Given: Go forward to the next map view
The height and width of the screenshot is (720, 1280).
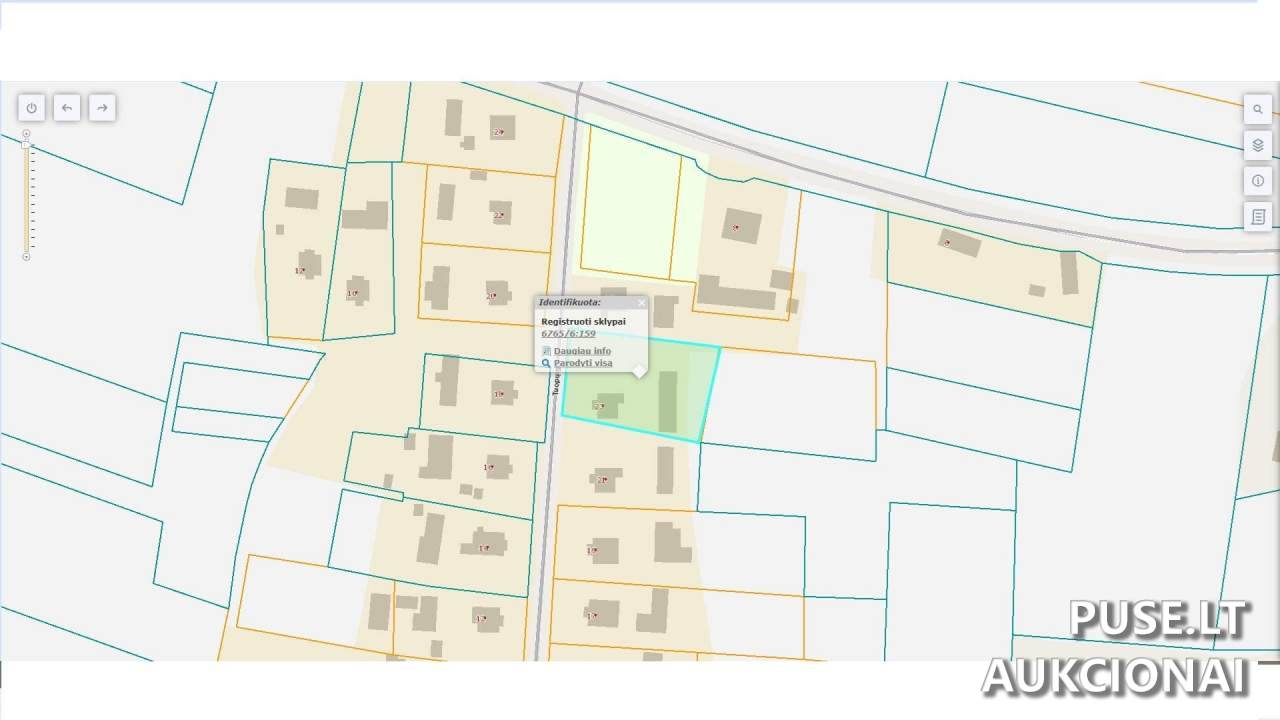Looking at the screenshot, I should (102, 108).
